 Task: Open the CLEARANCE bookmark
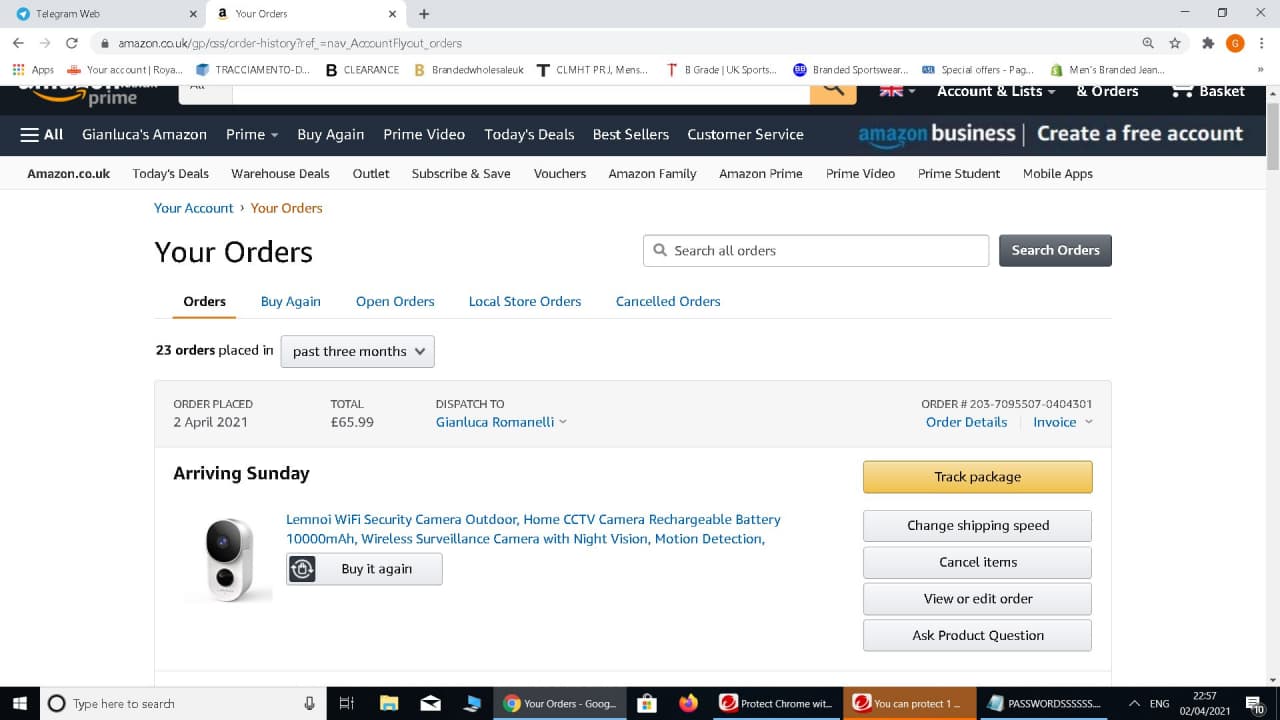tap(362, 70)
